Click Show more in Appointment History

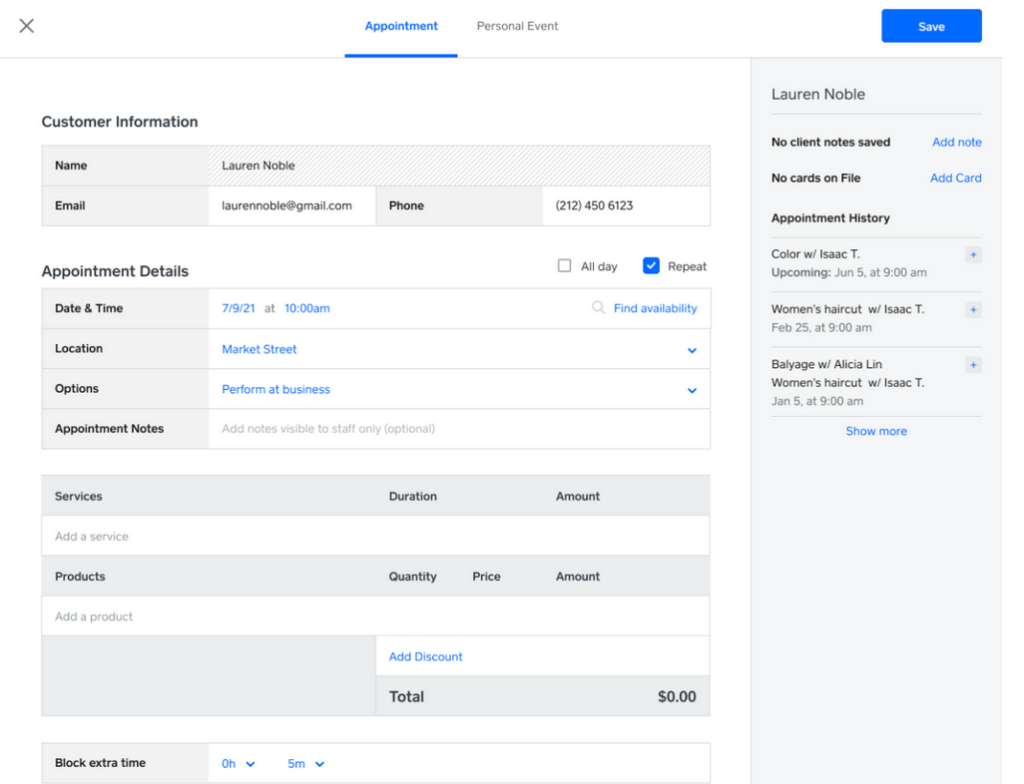coord(876,430)
